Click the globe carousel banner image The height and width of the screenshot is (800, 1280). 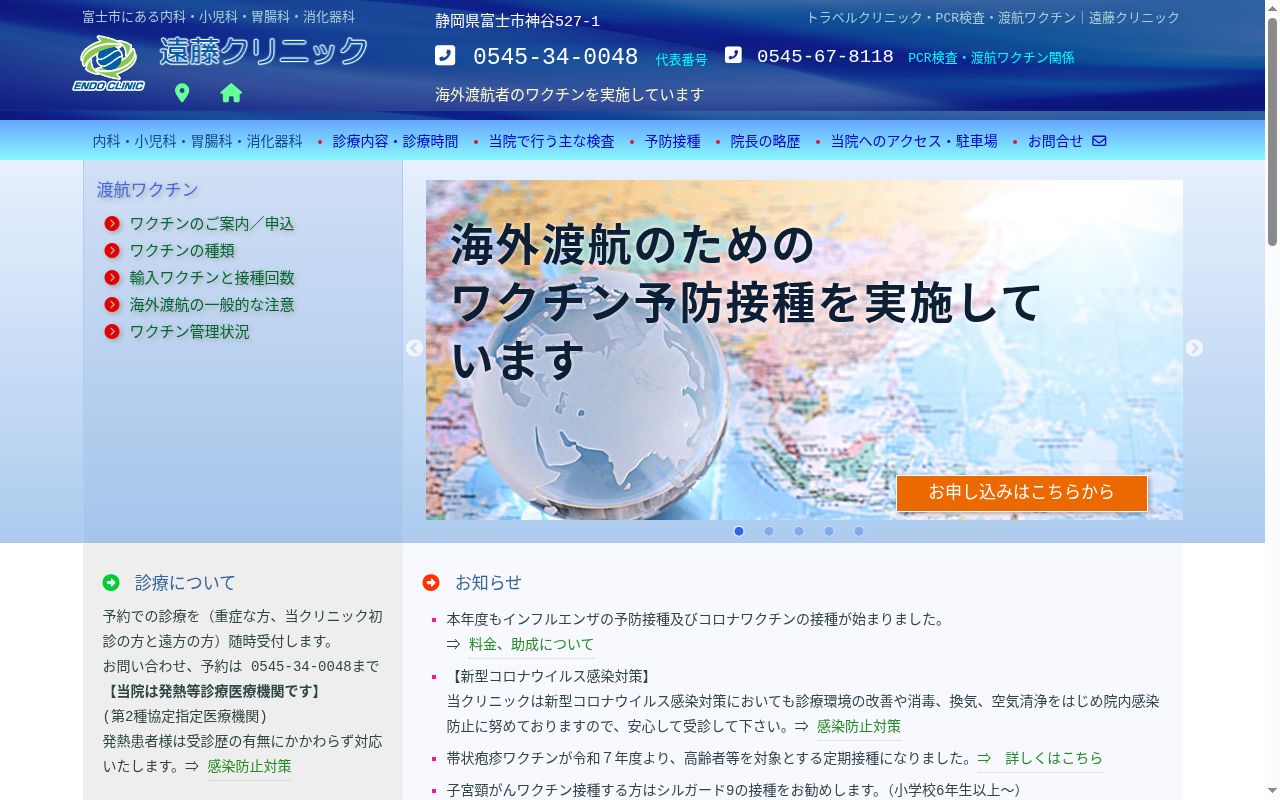click(804, 350)
